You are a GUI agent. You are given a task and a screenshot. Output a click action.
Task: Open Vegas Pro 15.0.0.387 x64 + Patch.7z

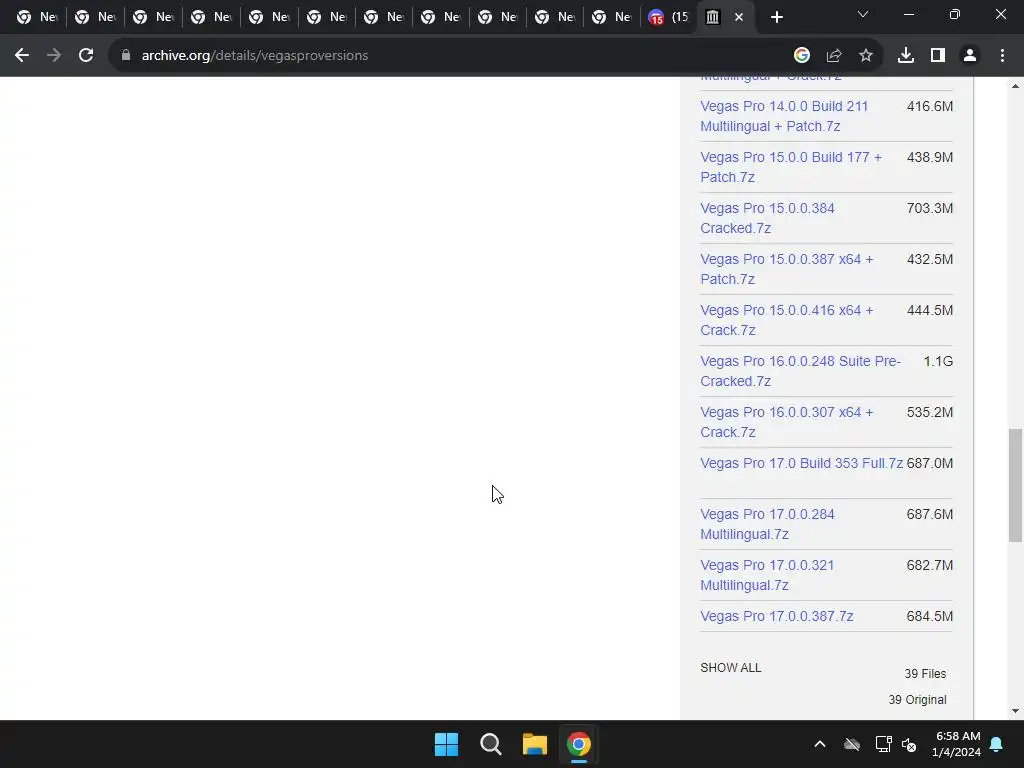(786, 269)
